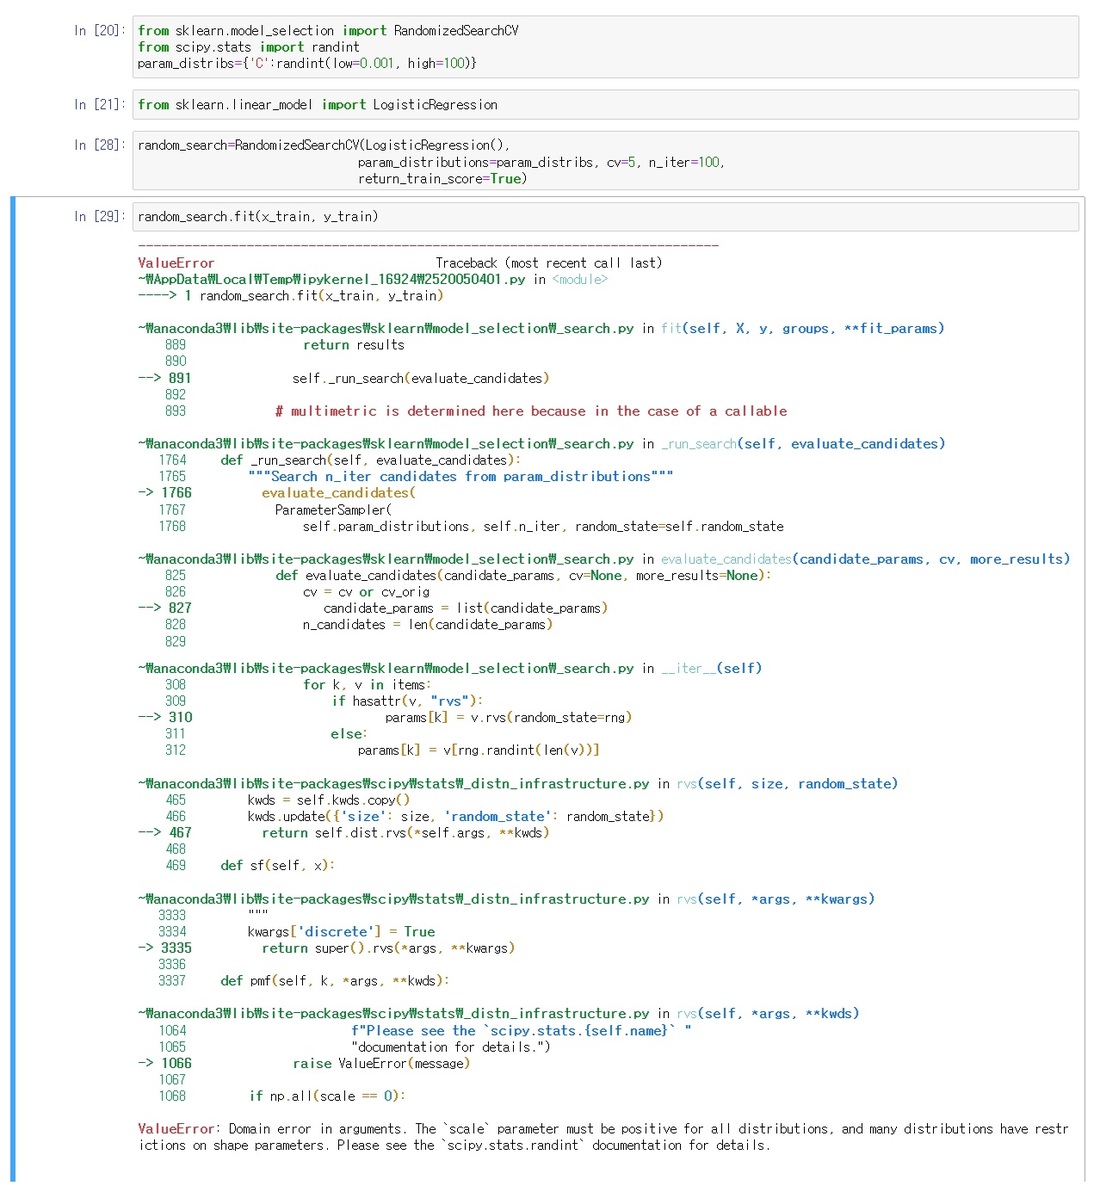Click the '<module>' text in the traceback
The width and height of the screenshot is (1100, 1192).
pyautogui.click(x=580, y=279)
